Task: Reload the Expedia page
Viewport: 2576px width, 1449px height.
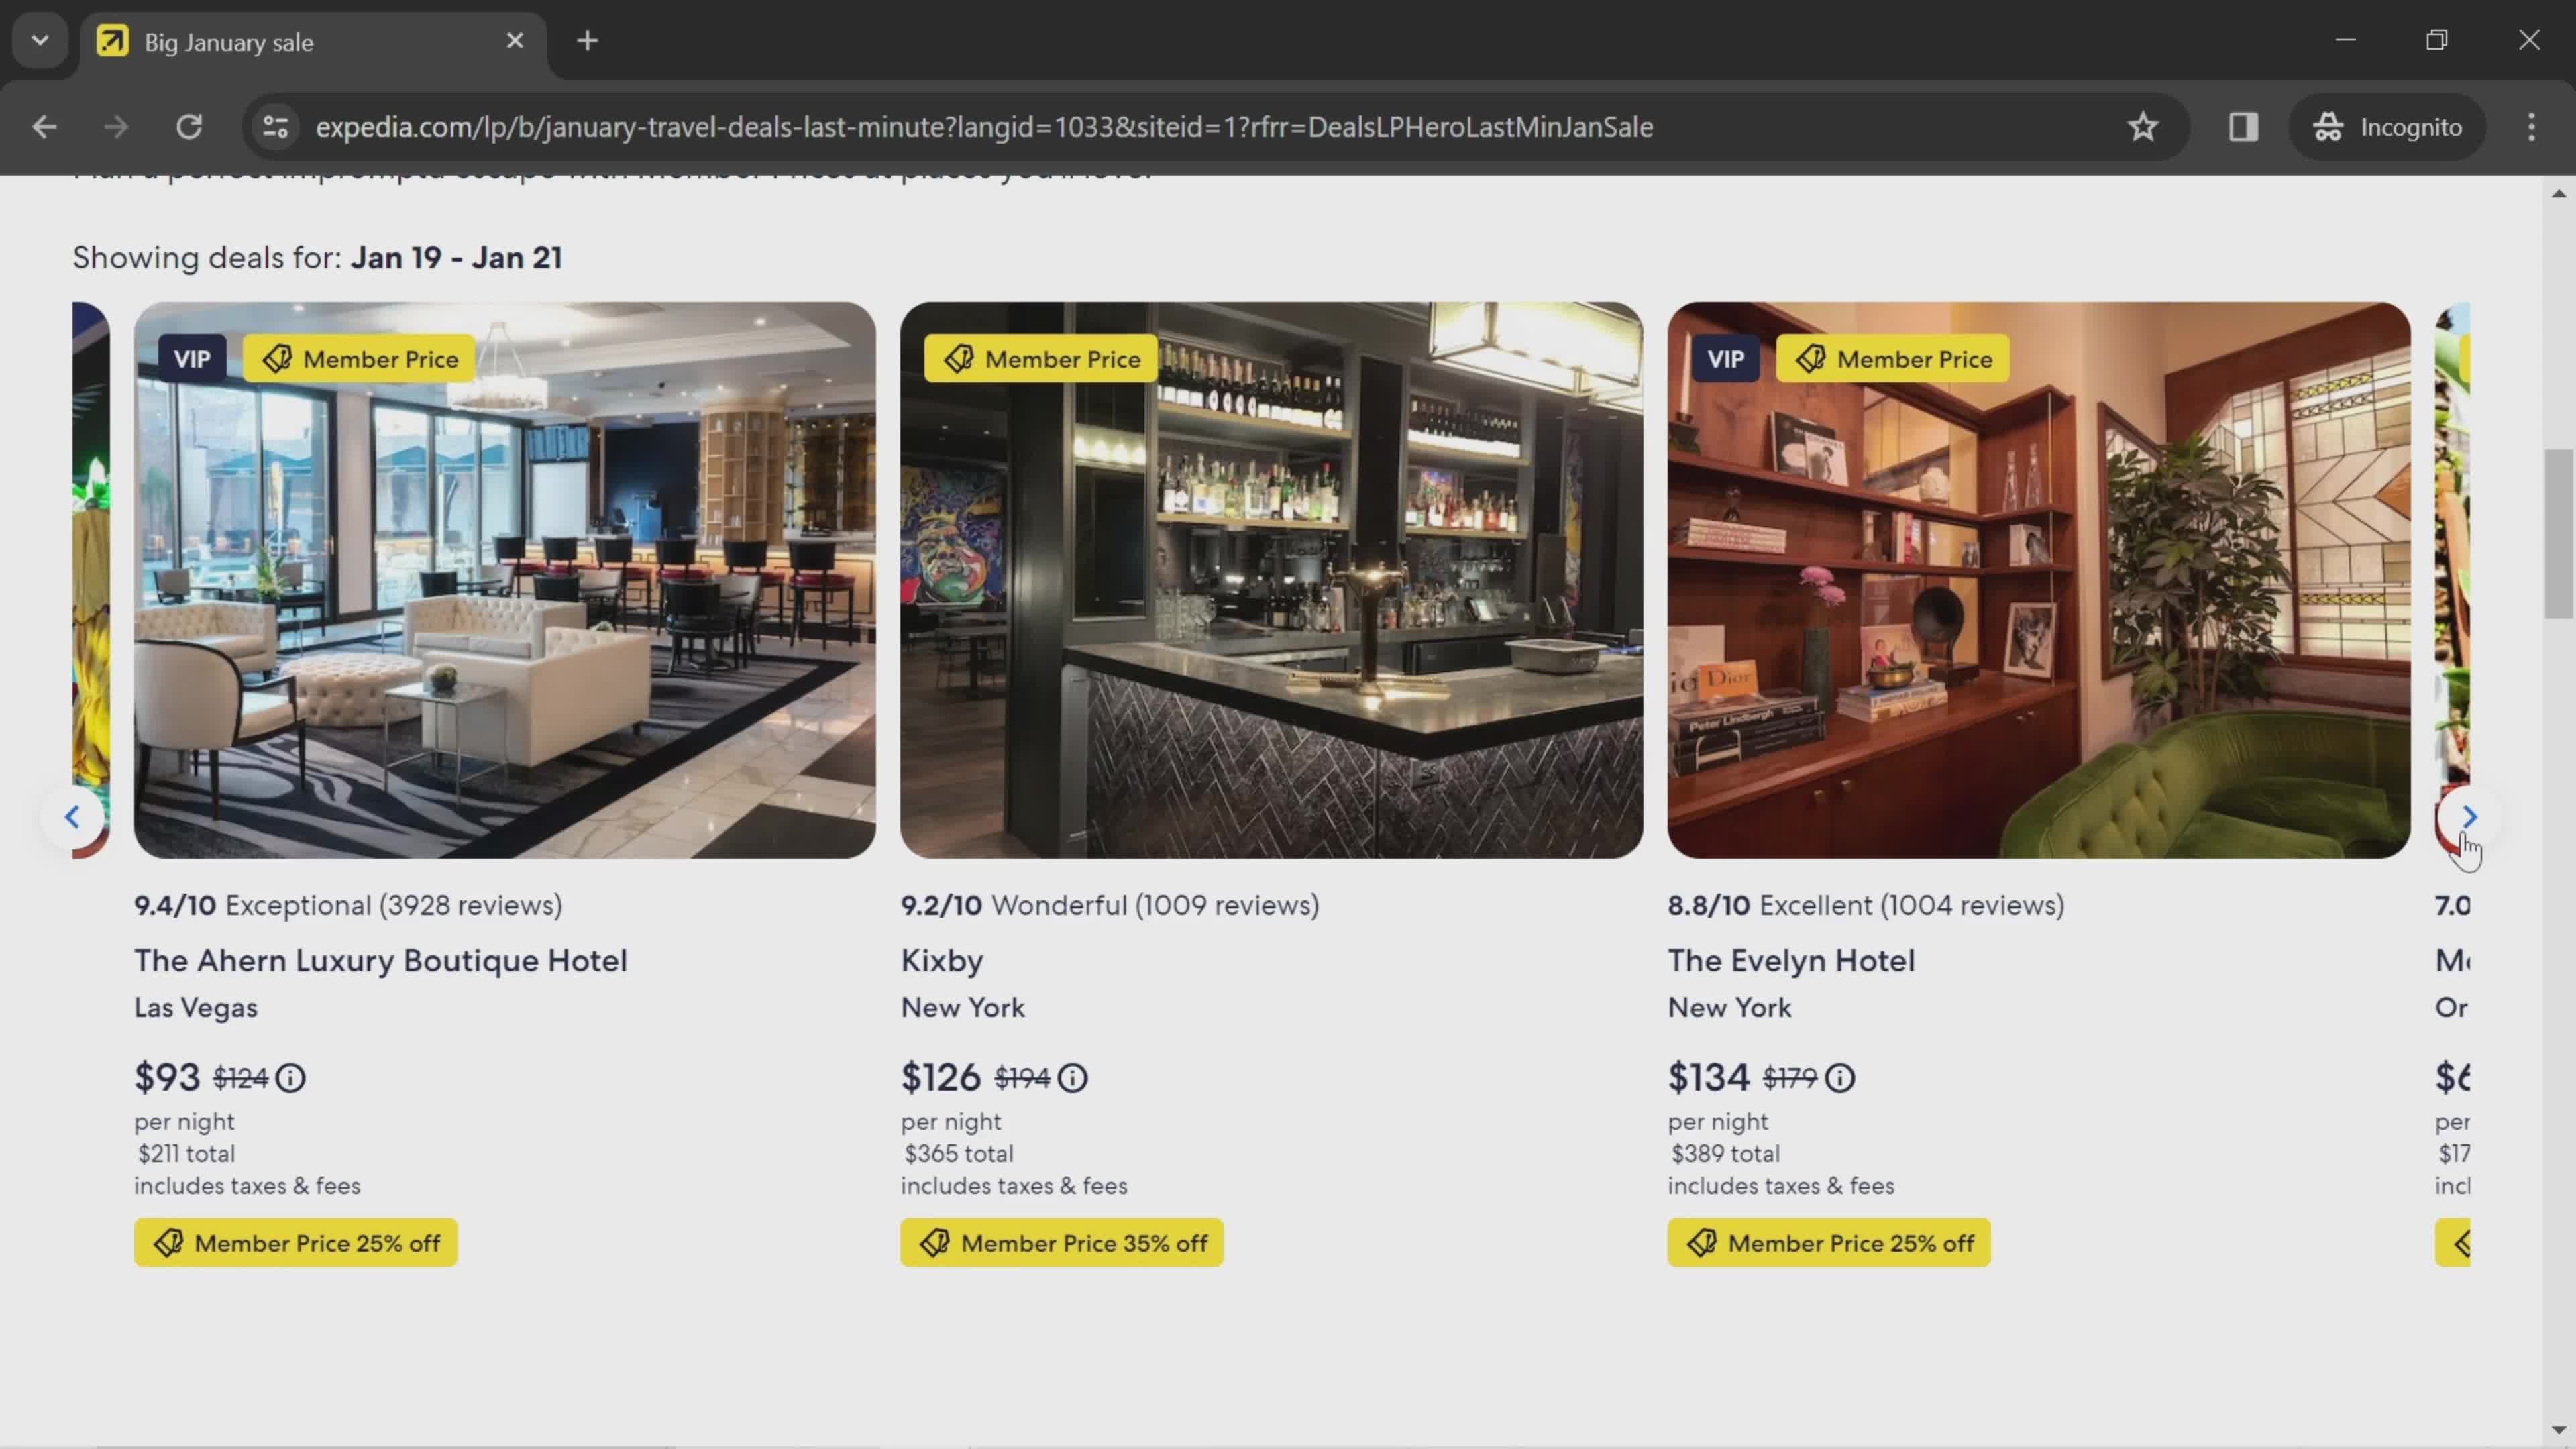Action: [189, 127]
